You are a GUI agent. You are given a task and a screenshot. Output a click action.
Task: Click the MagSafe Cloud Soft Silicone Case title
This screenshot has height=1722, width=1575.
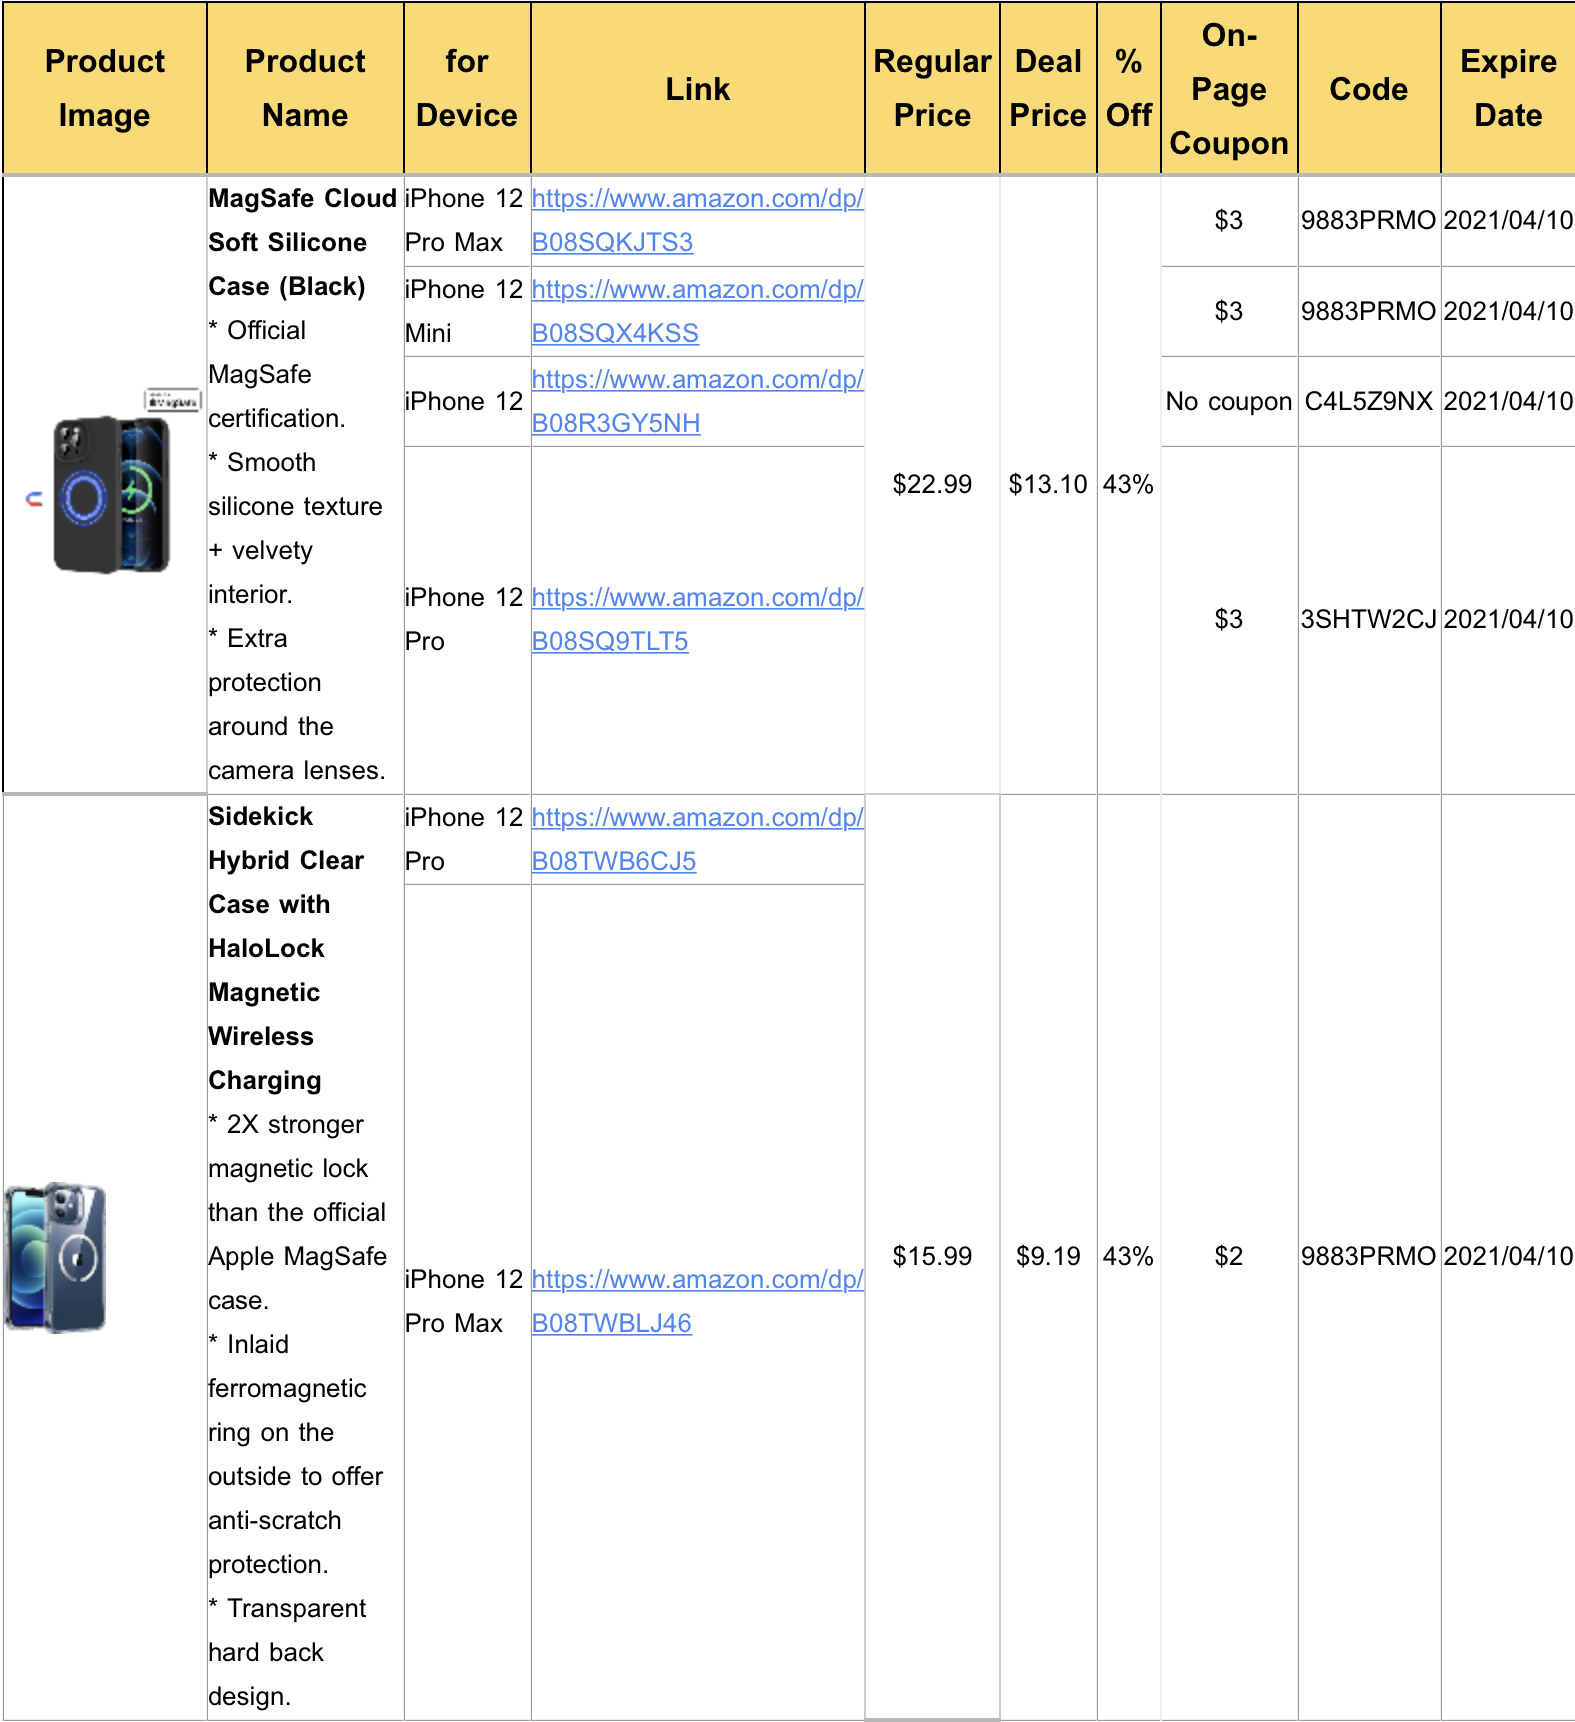click(302, 242)
